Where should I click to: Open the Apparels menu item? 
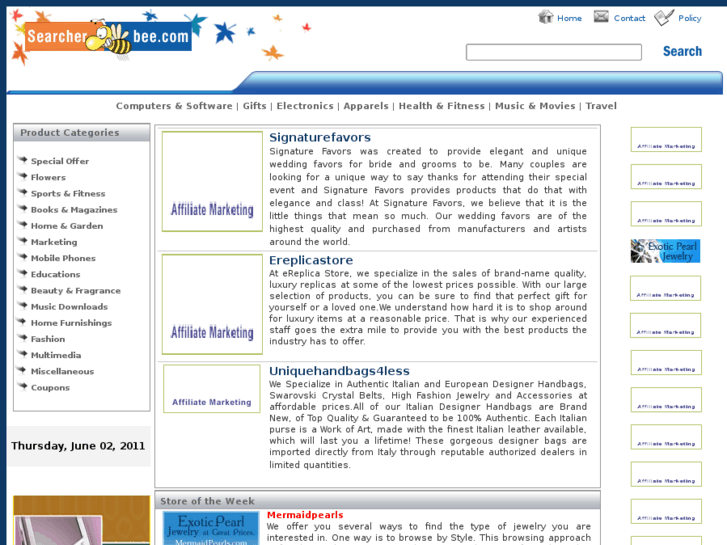366,106
